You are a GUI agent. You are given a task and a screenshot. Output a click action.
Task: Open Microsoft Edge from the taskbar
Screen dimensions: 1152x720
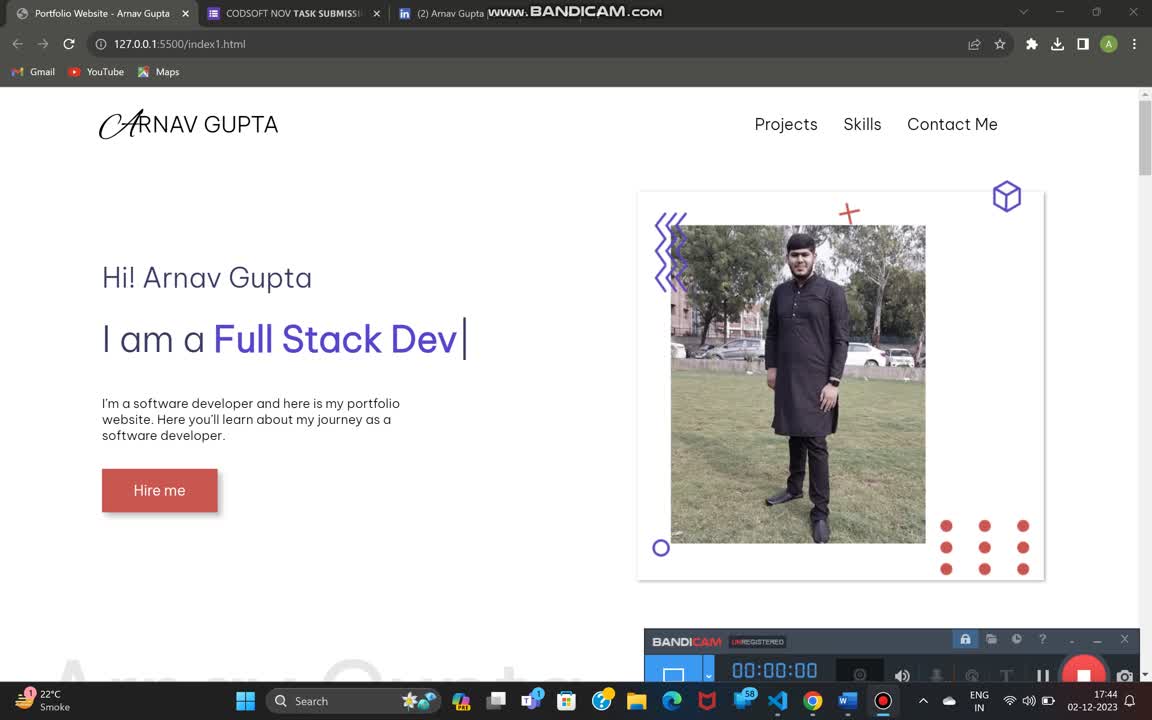[672, 701]
